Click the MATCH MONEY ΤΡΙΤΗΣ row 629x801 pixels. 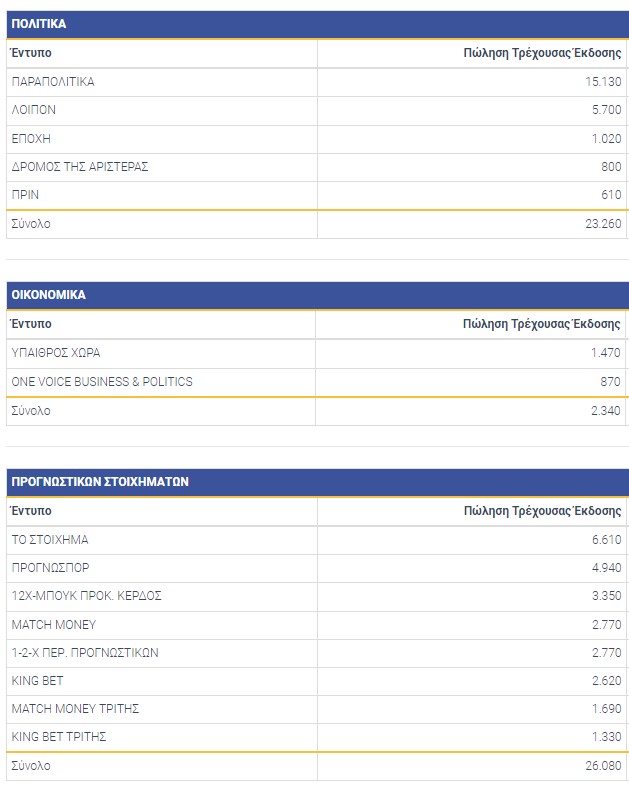click(x=75, y=709)
